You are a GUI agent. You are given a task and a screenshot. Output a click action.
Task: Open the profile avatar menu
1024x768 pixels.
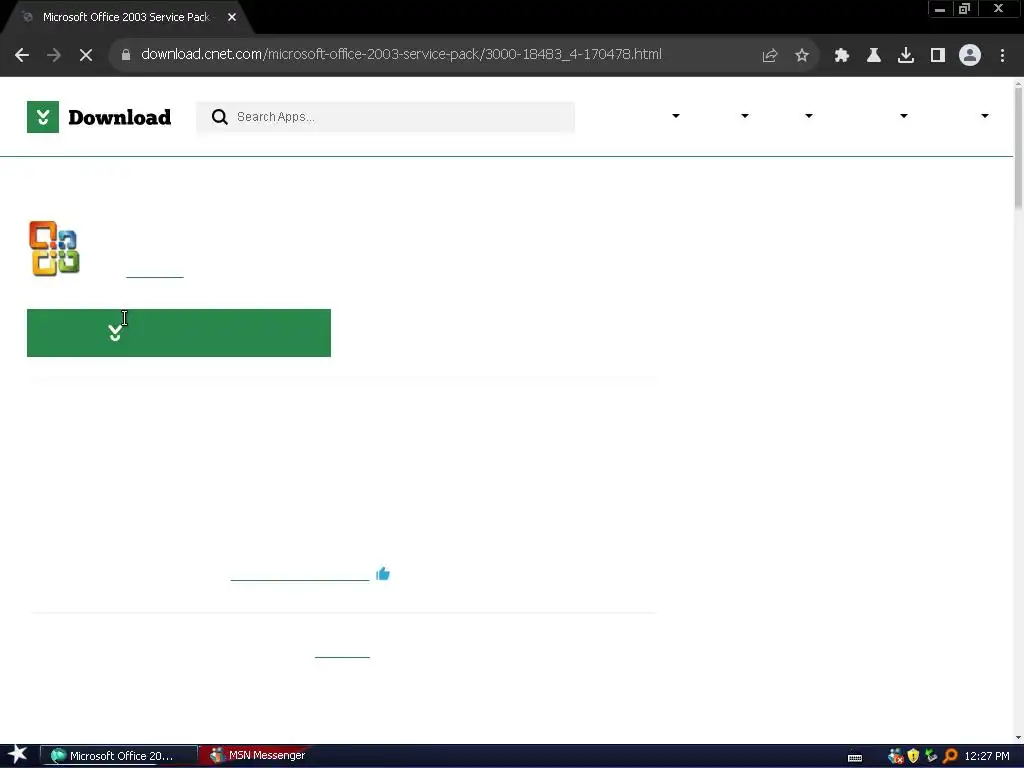(x=970, y=55)
